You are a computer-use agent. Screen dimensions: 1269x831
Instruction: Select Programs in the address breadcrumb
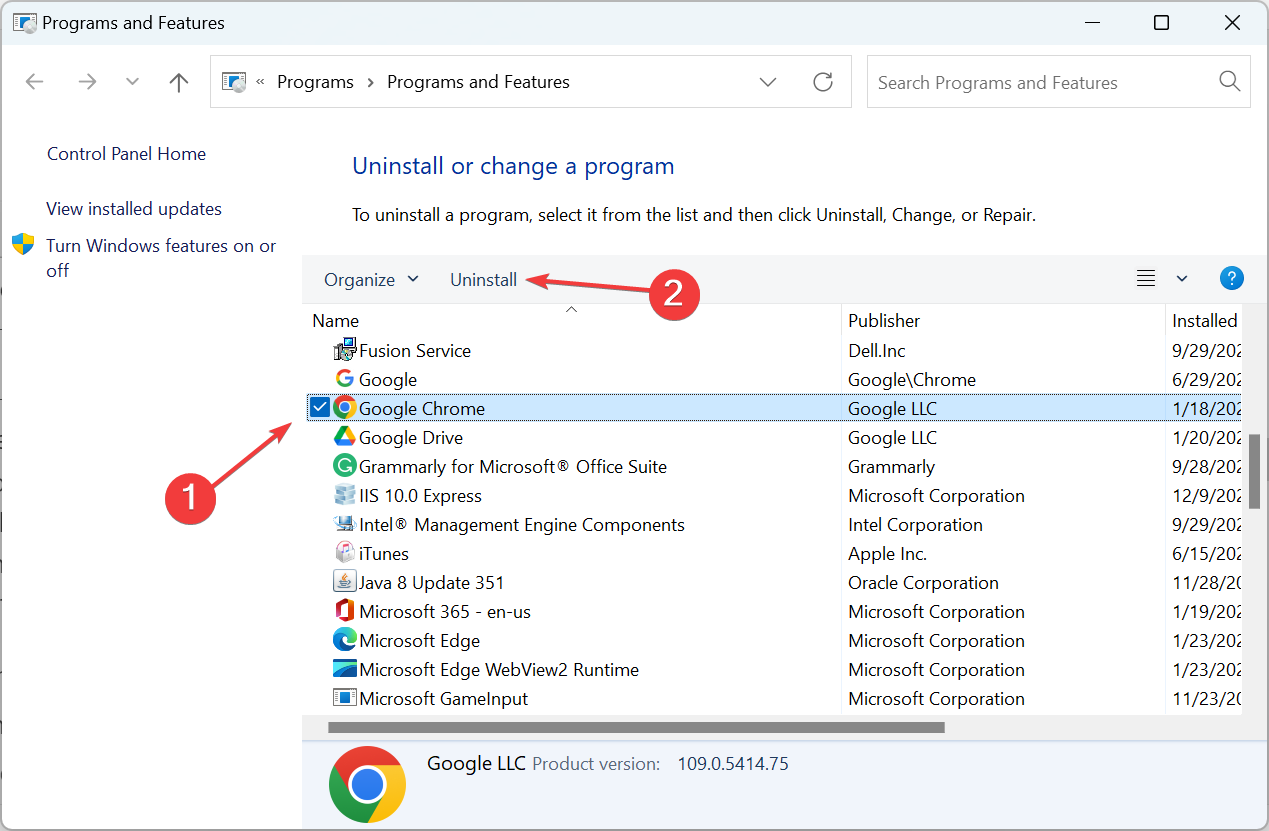(x=315, y=82)
